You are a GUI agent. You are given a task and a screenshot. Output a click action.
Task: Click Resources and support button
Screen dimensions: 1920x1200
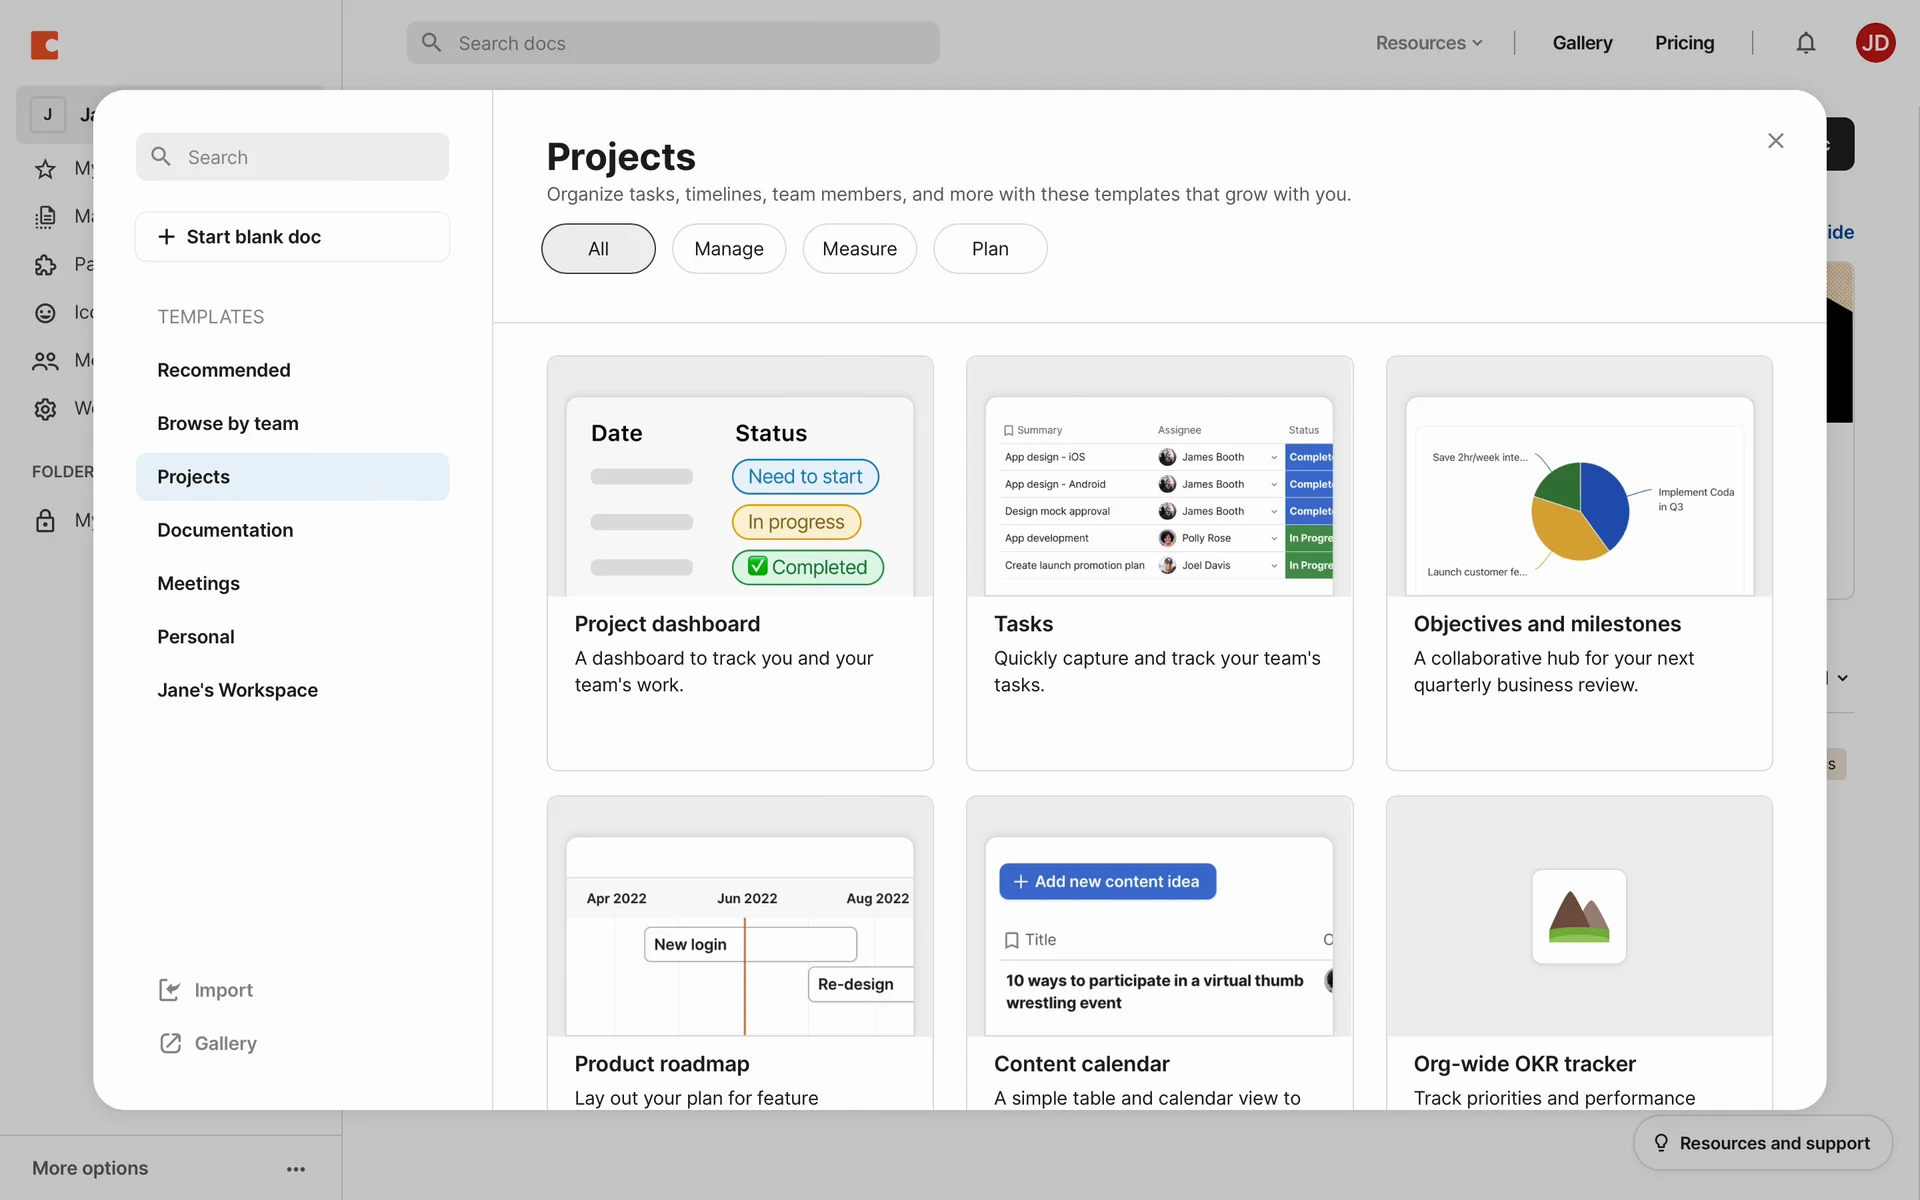tap(1762, 1143)
